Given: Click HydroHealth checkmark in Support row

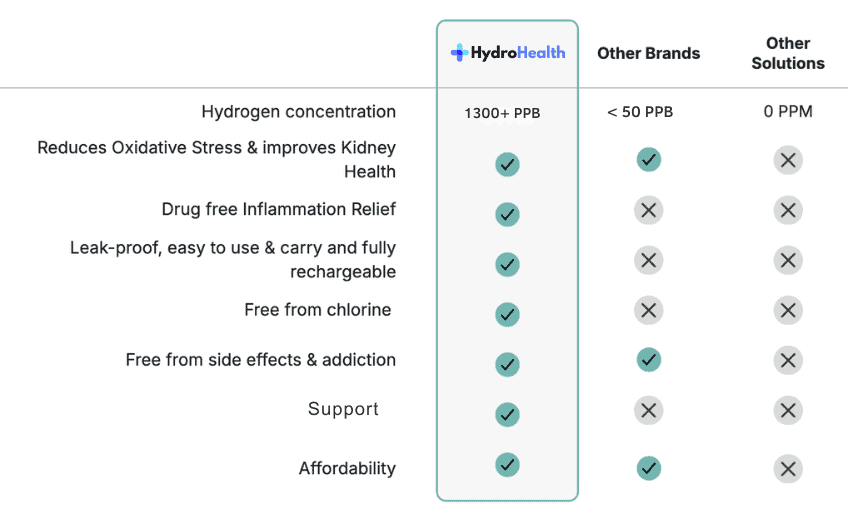Looking at the screenshot, I should click(507, 414).
